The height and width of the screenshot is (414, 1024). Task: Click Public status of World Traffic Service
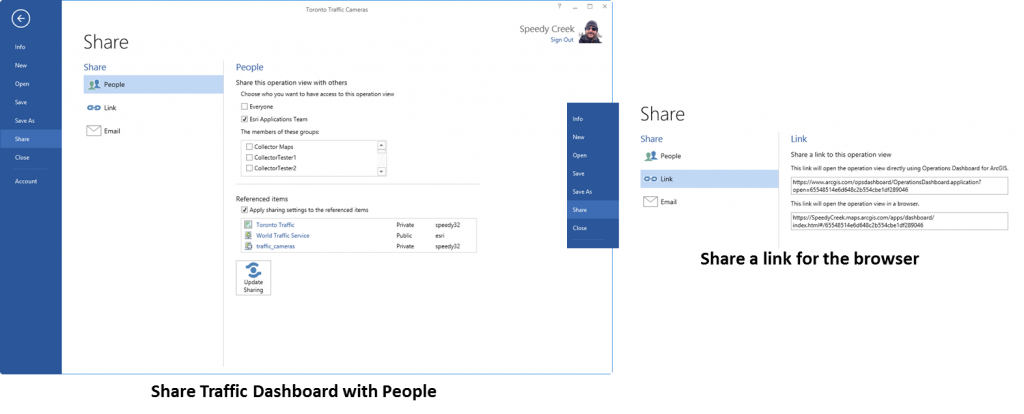coord(404,235)
